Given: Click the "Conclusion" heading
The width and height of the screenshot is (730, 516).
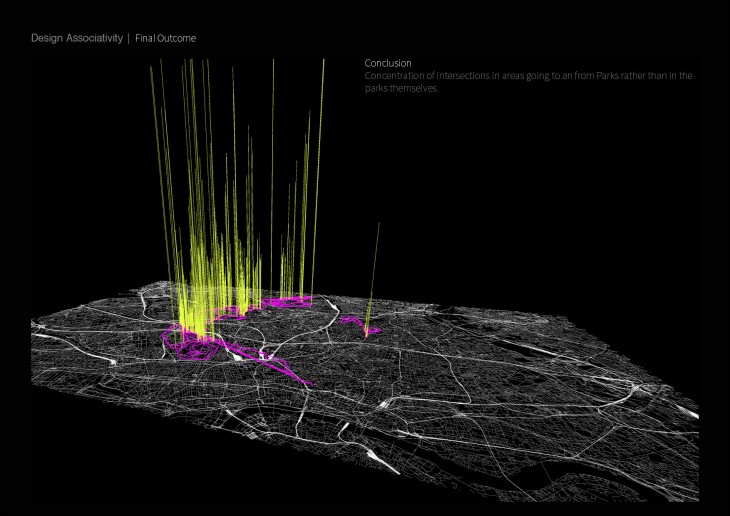Looking at the screenshot, I should [x=388, y=63].
